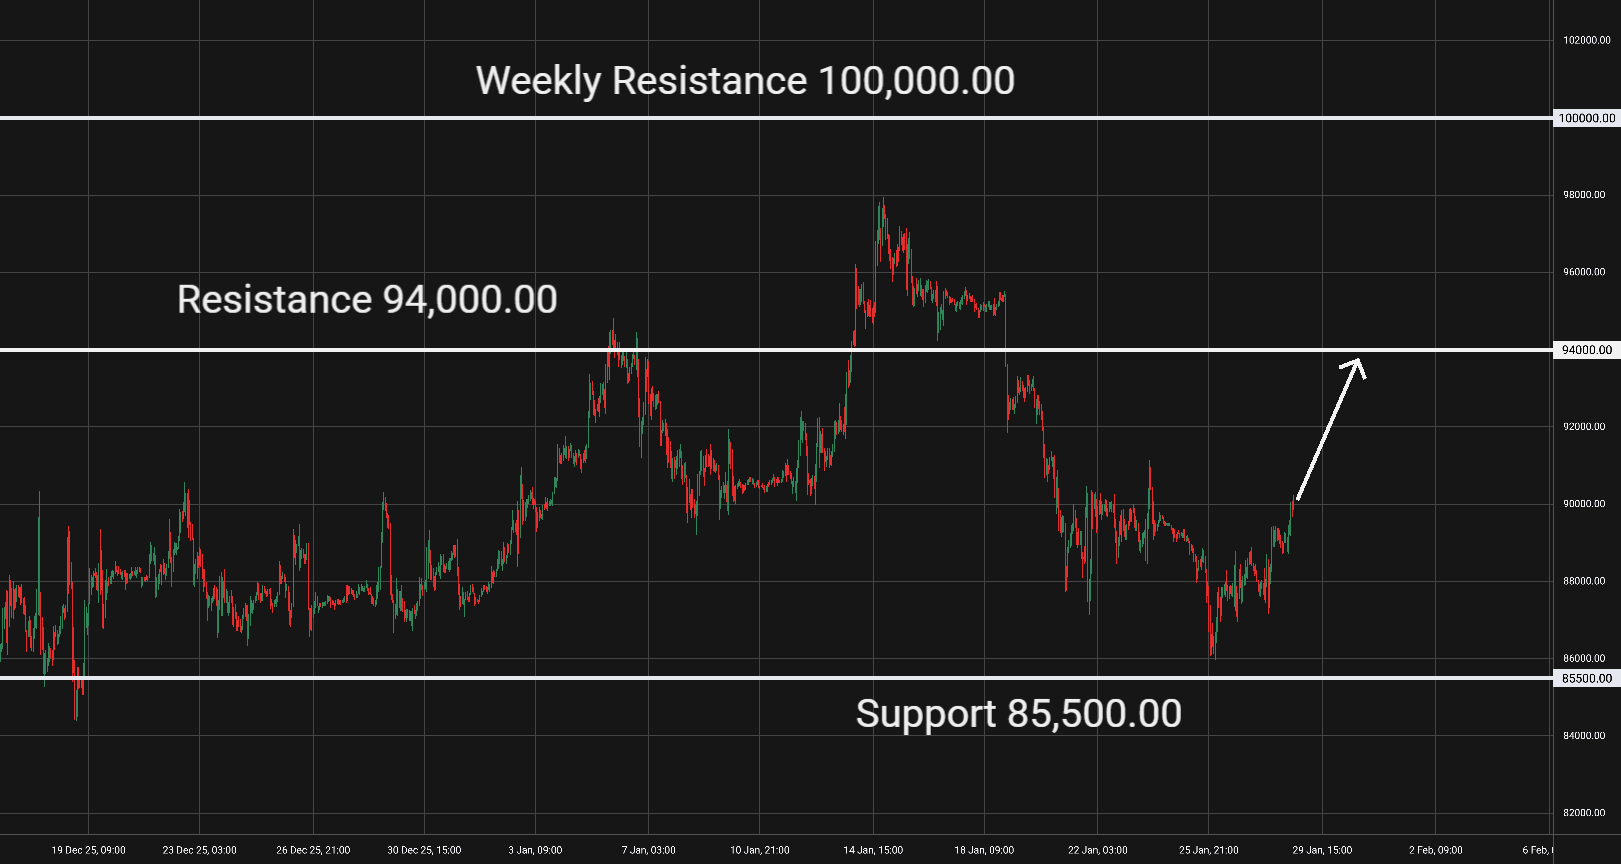1621x864 pixels.
Task: Select the Support 85,500.00 text annotation
Action: tap(1018, 714)
